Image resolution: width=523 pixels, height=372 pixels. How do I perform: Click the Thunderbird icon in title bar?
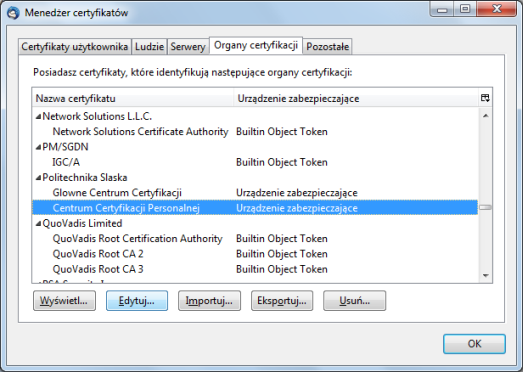click(x=13, y=13)
